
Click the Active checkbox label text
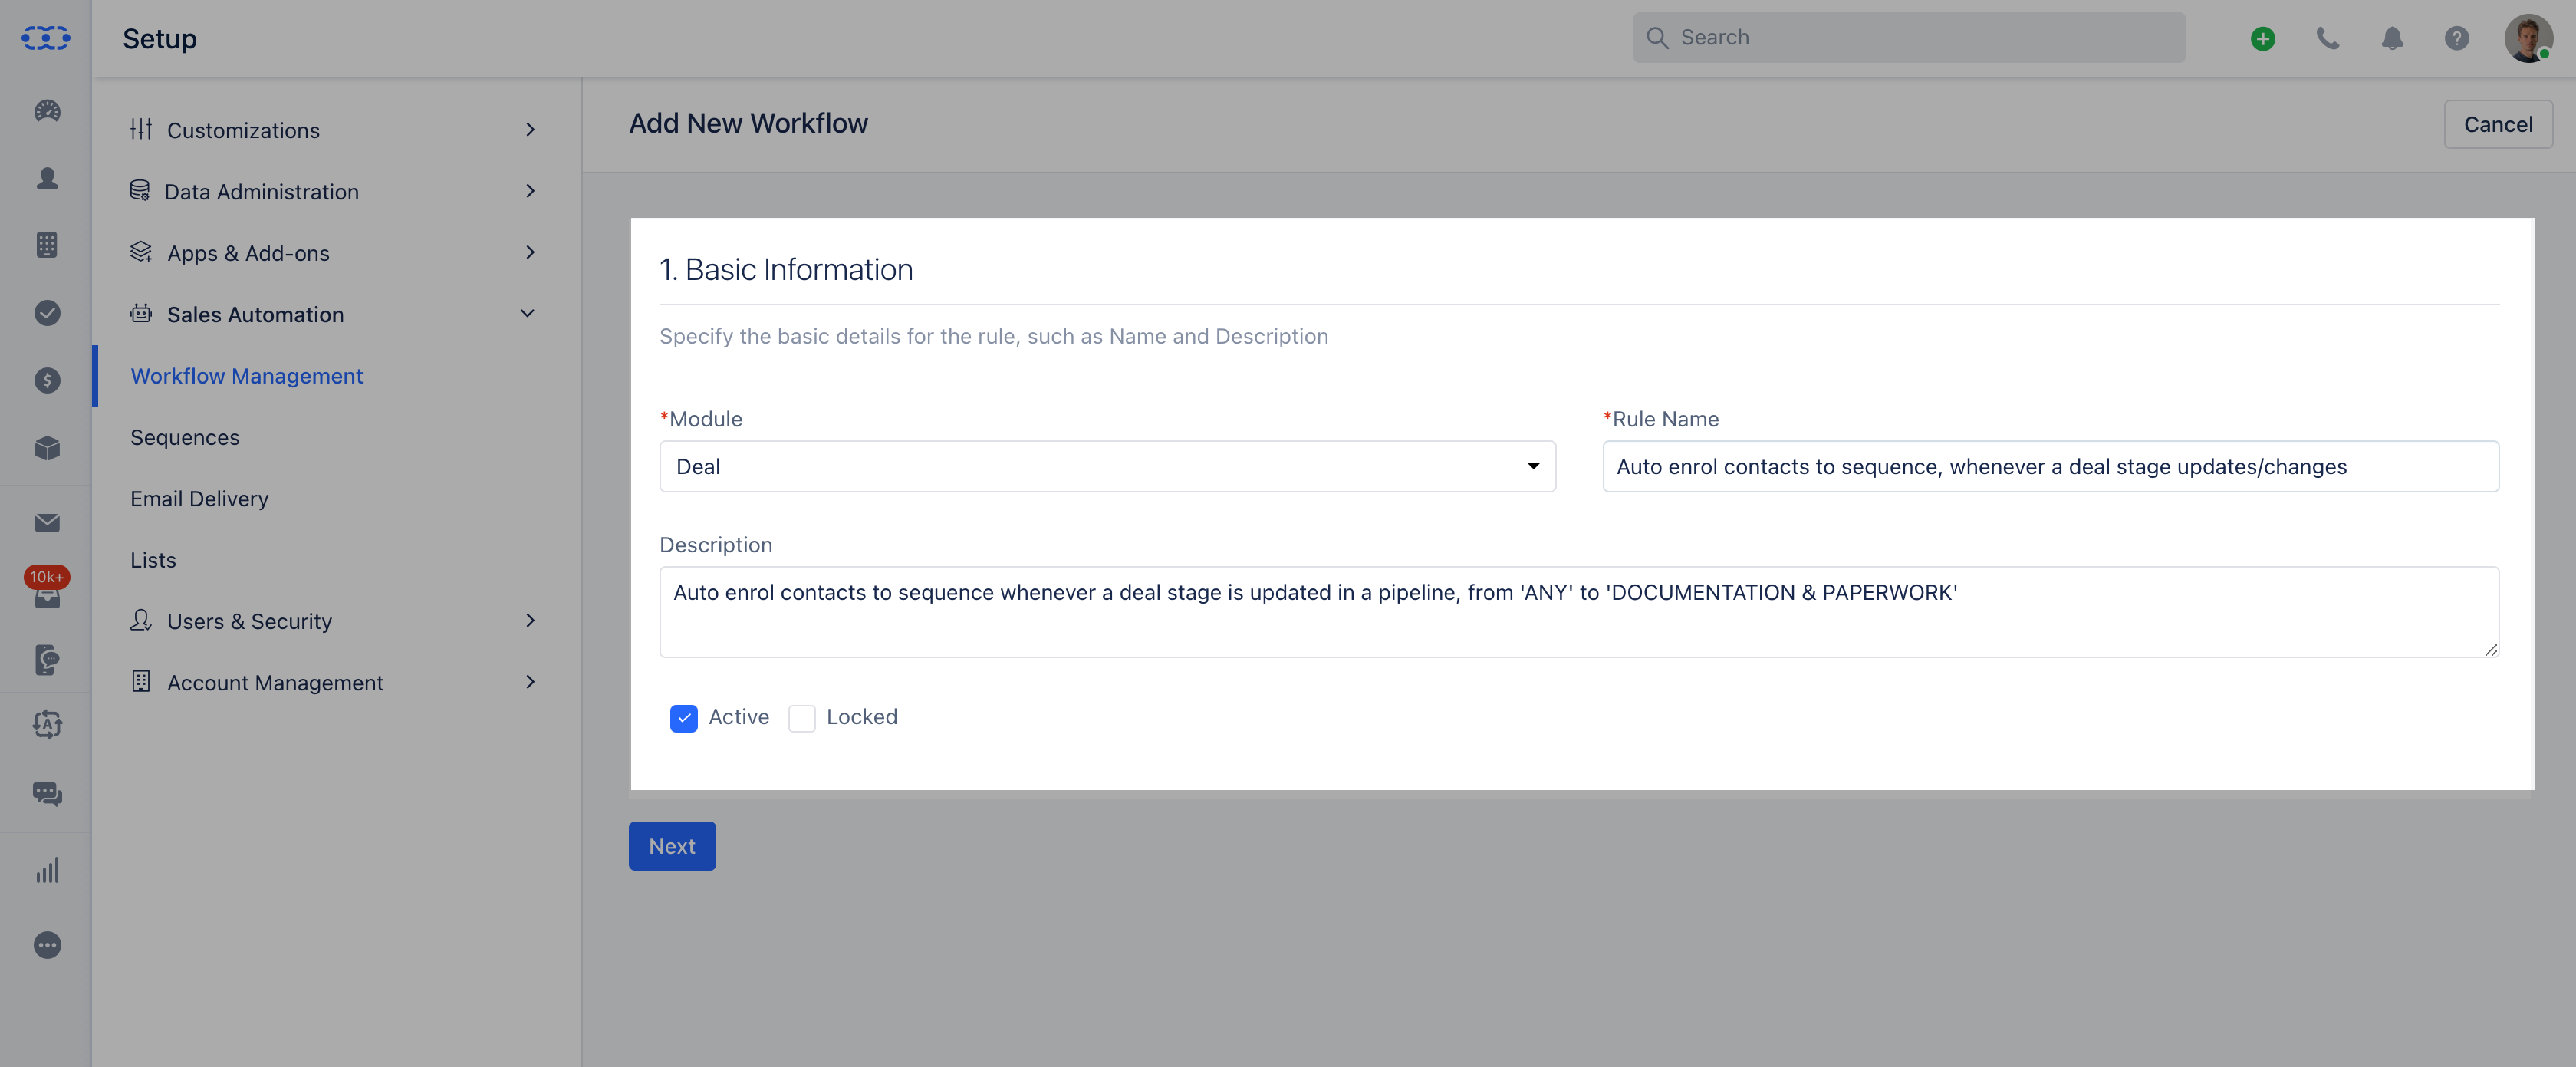click(739, 717)
